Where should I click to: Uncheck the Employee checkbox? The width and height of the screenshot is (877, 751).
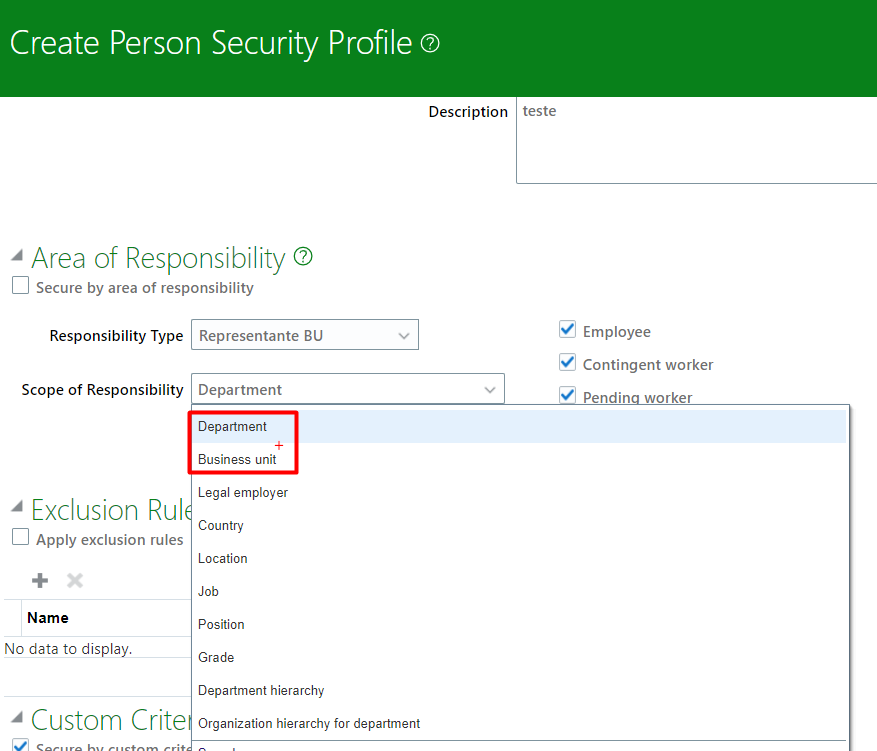pos(567,329)
